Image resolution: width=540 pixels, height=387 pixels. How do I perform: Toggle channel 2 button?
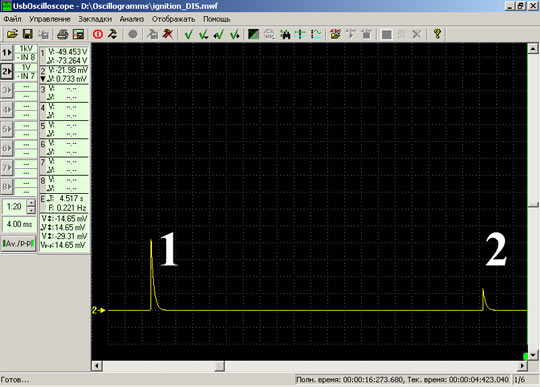click(7, 71)
